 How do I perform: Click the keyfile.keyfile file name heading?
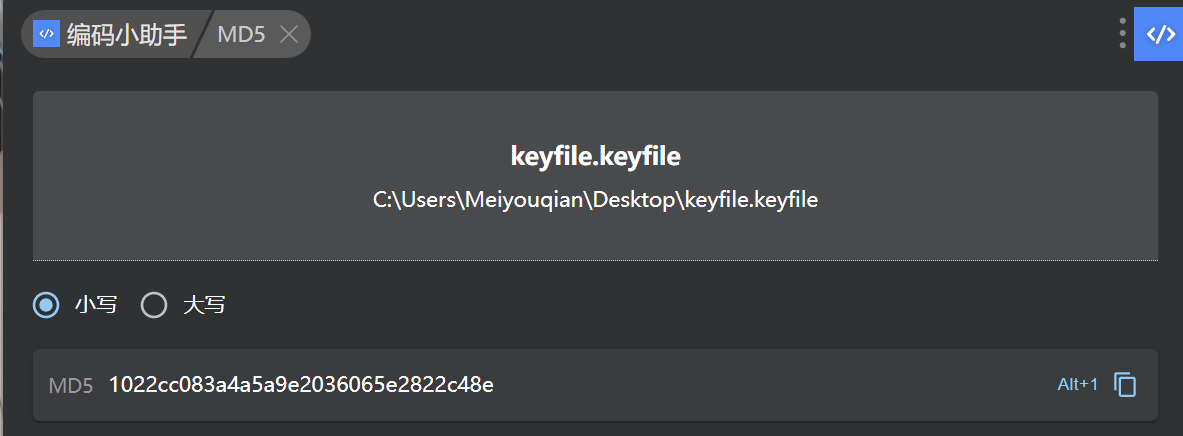[595, 156]
